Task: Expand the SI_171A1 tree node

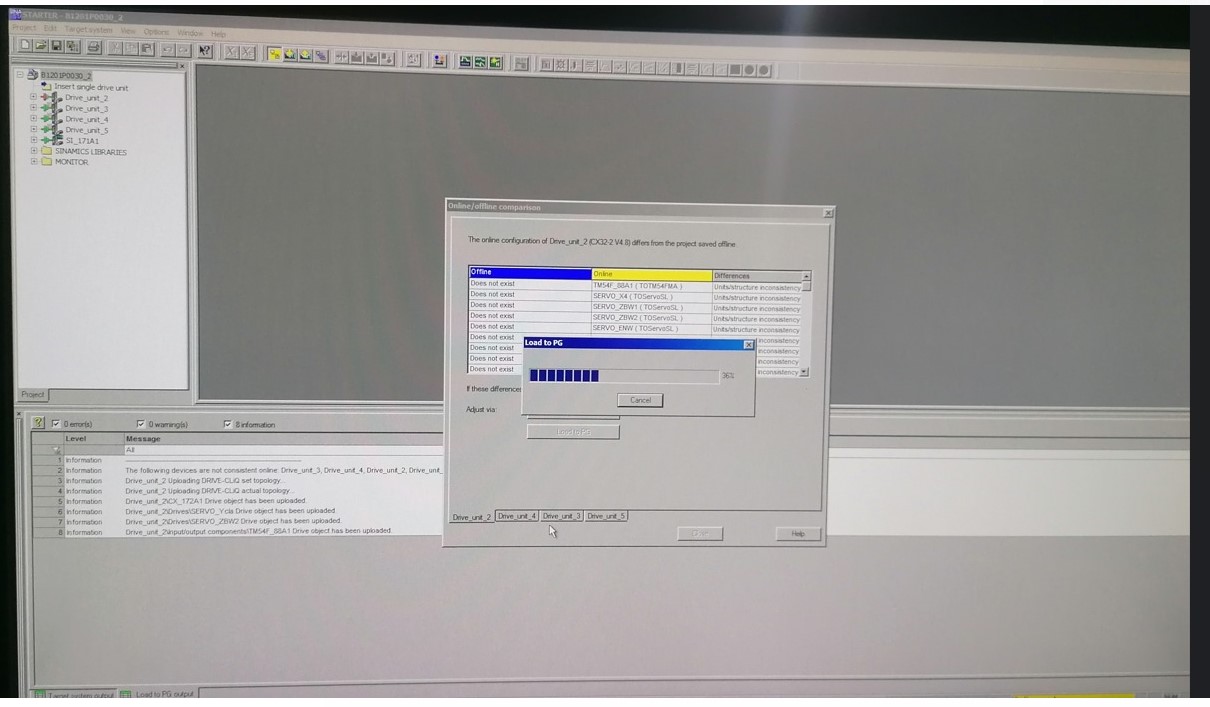Action: [33, 140]
